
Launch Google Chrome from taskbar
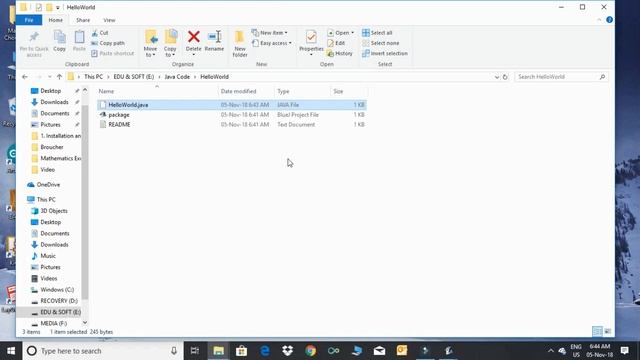point(311,351)
